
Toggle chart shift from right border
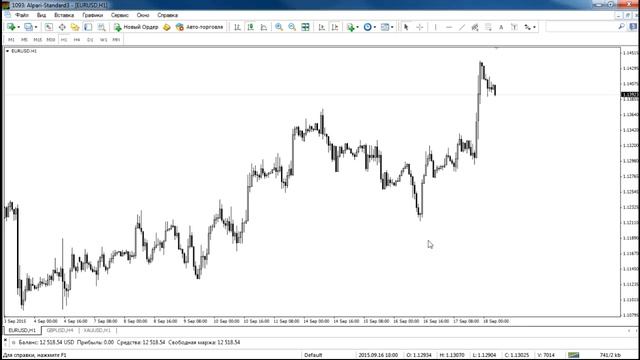(x=335, y=27)
